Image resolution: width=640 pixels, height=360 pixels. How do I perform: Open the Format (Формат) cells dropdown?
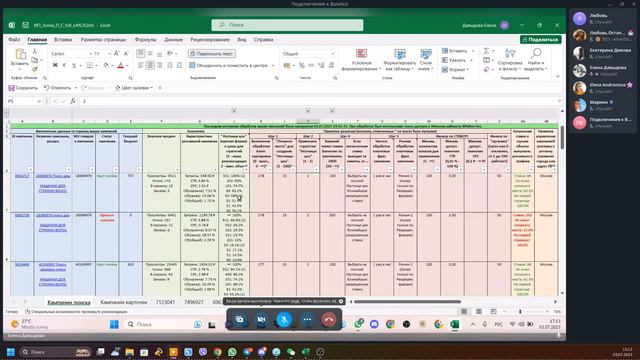(455, 70)
